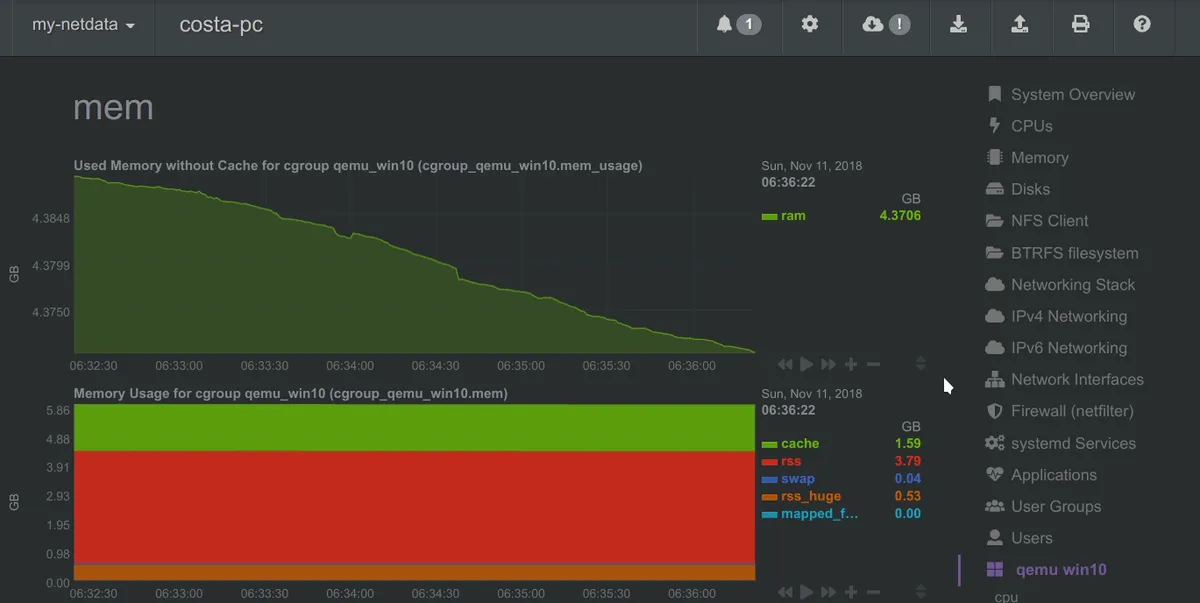Click inside the Memory Usage stacked chart

pyautogui.click(x=410, y=500)
